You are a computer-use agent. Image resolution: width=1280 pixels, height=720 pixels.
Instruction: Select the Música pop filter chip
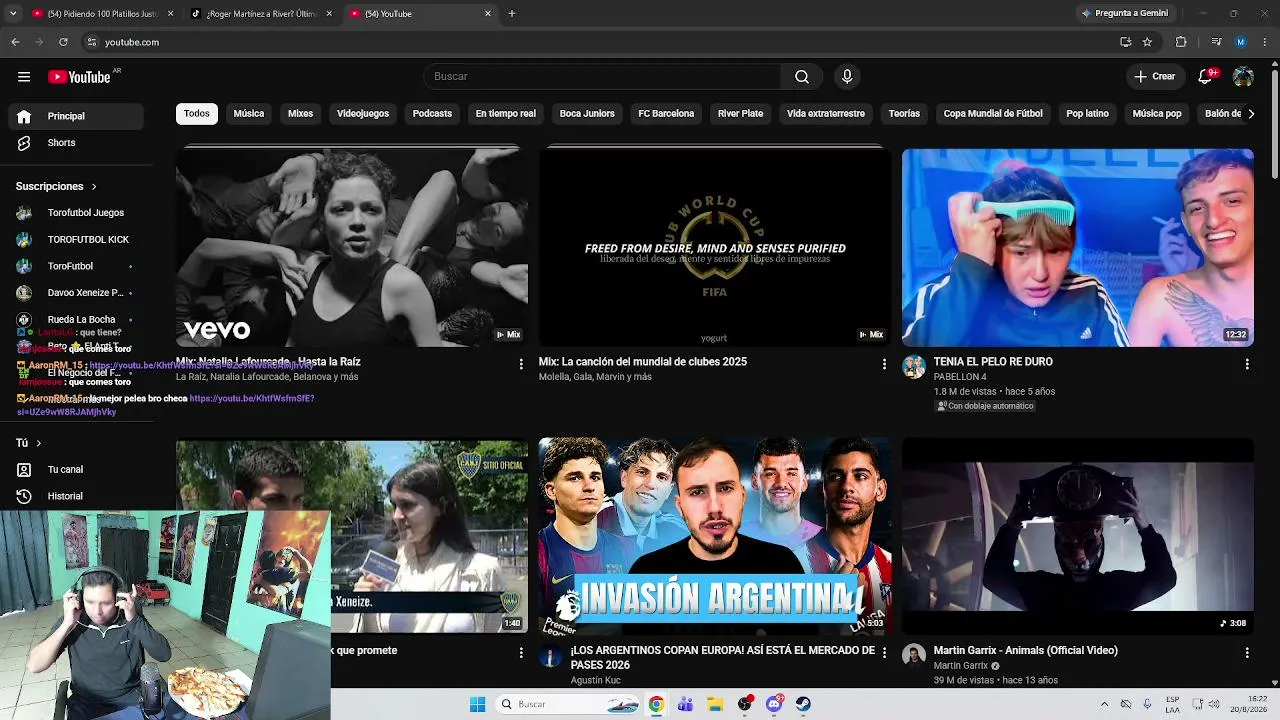pyautogui.click(x=1157, y=114)
